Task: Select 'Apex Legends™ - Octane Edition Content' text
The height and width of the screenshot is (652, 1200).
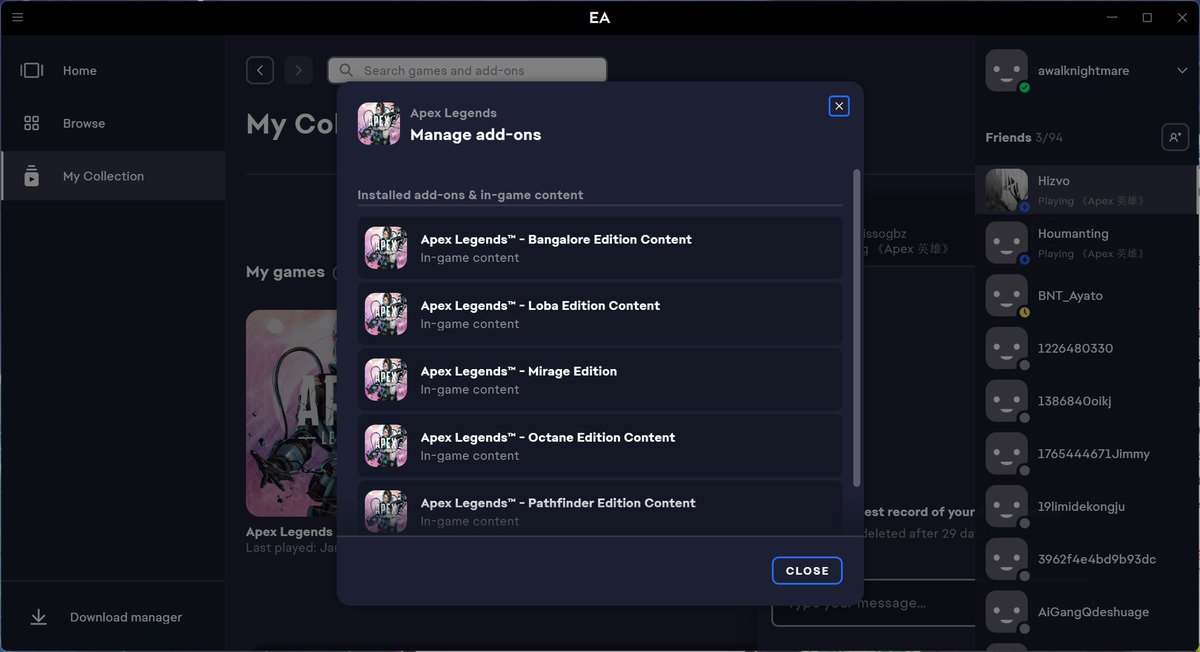Action: point(548,437)
